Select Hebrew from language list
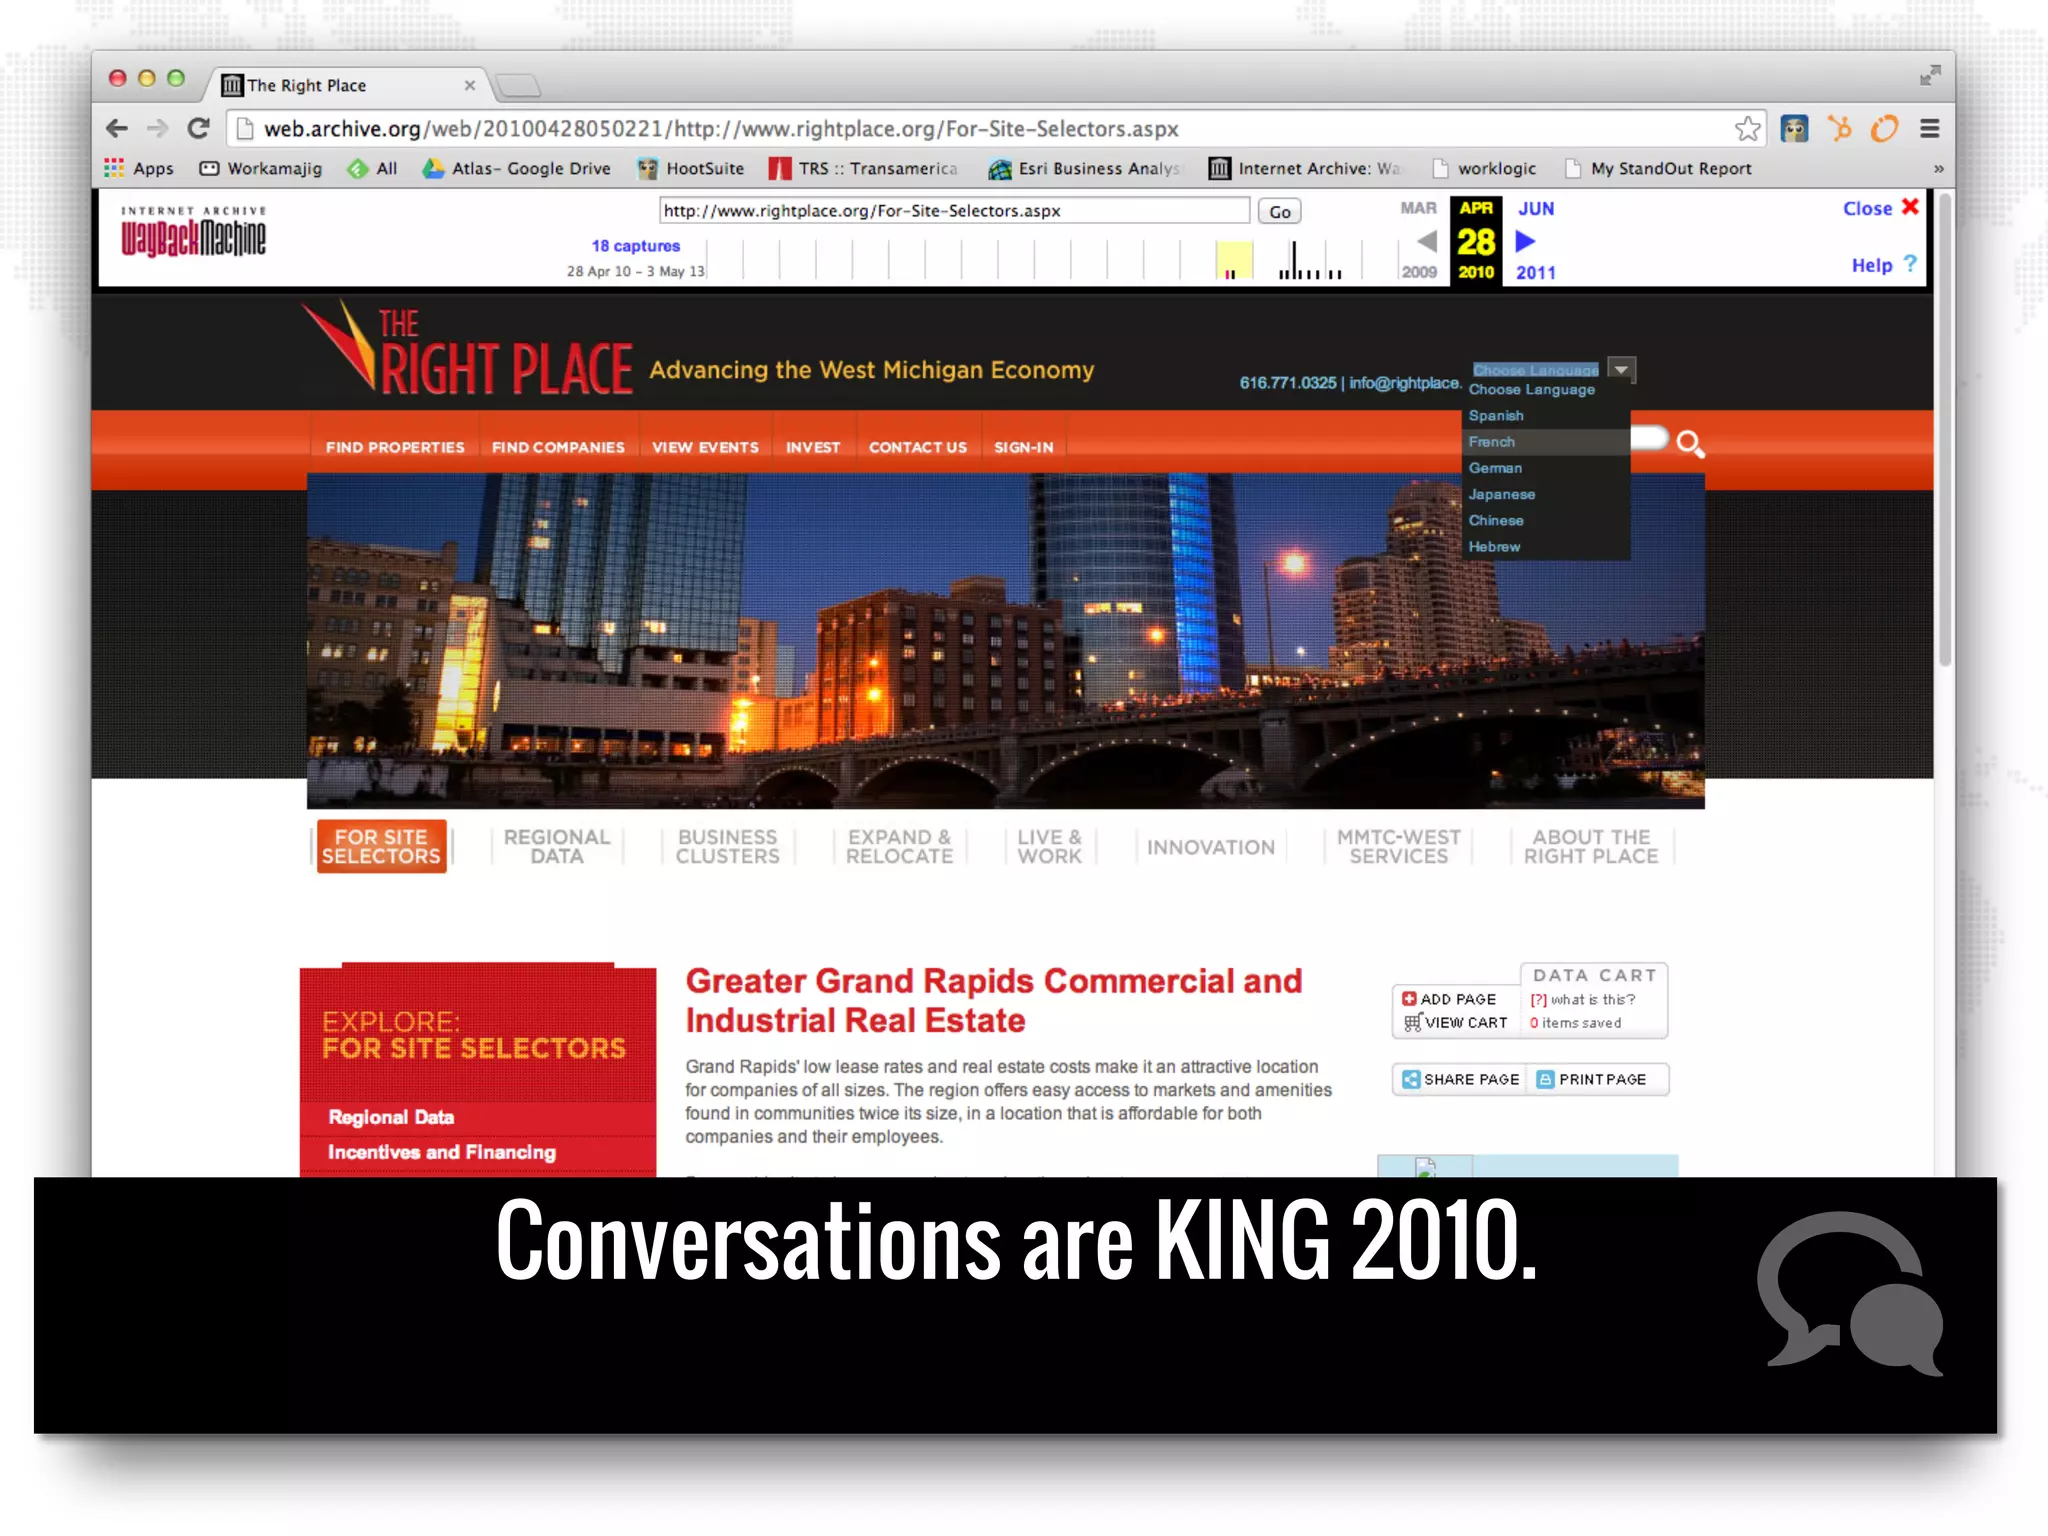Image resolution: width=2048 pixels, height=1536 pixels. coord(1546,546)
